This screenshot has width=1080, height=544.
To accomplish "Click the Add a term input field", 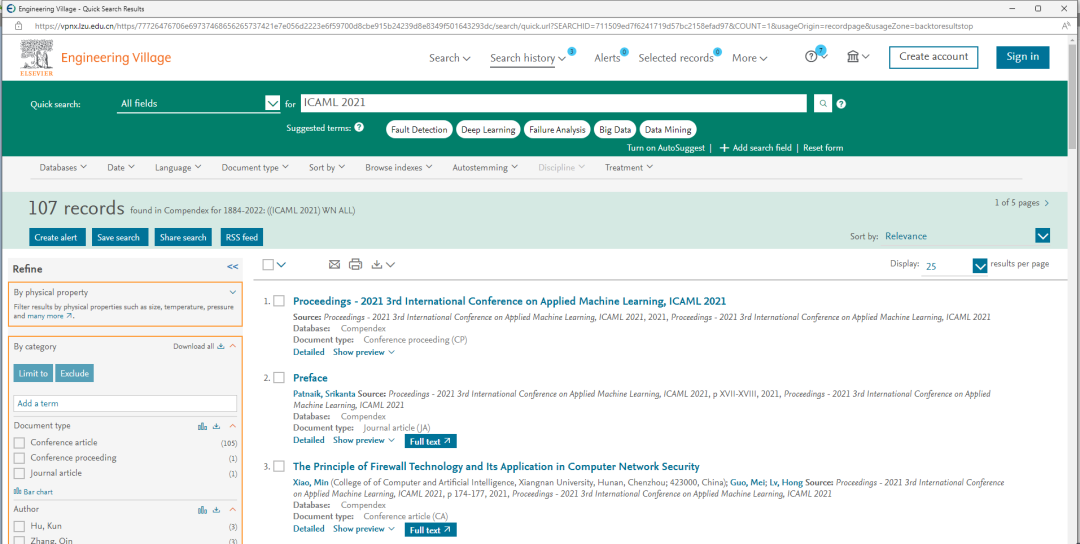I will [125, 404].
